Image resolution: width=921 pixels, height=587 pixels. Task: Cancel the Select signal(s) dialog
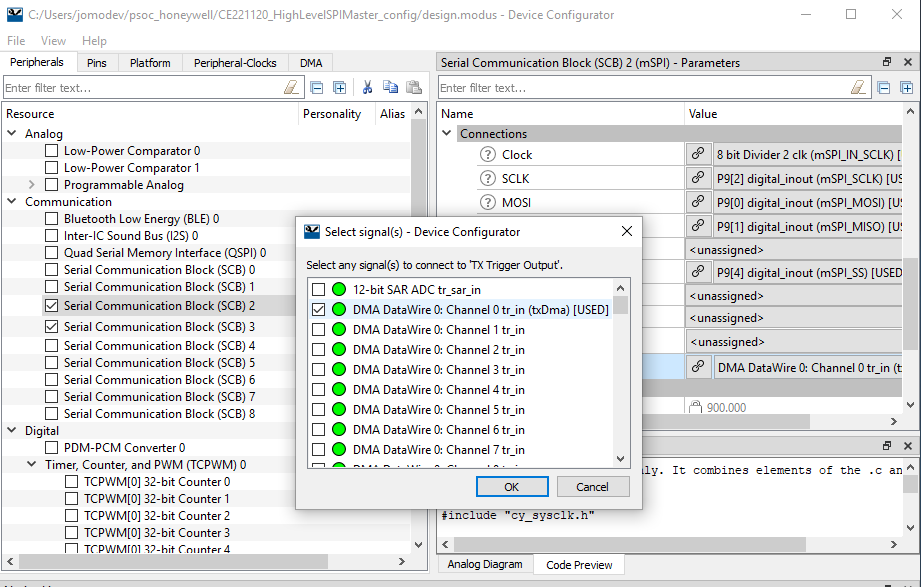(593, 487)
